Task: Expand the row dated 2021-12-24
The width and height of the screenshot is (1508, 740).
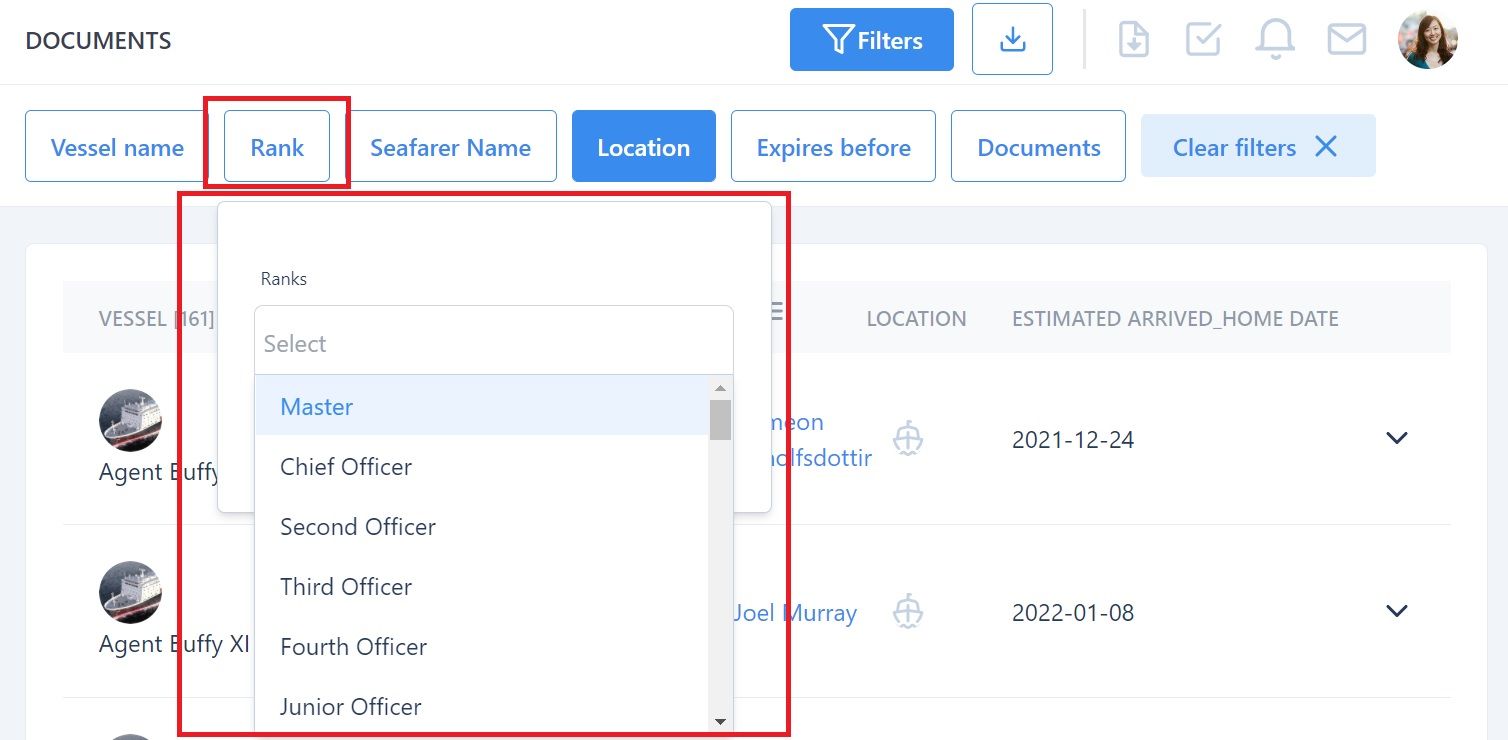Action: click(1397, 438)
